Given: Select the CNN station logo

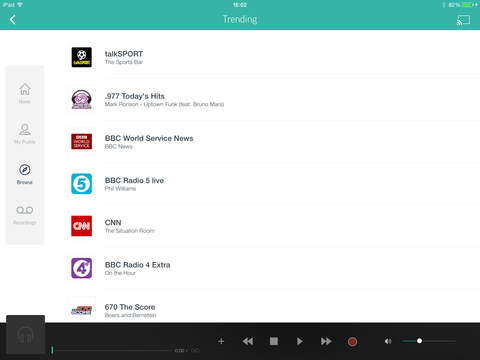Looking at the screenshot, I should (81, 226).
